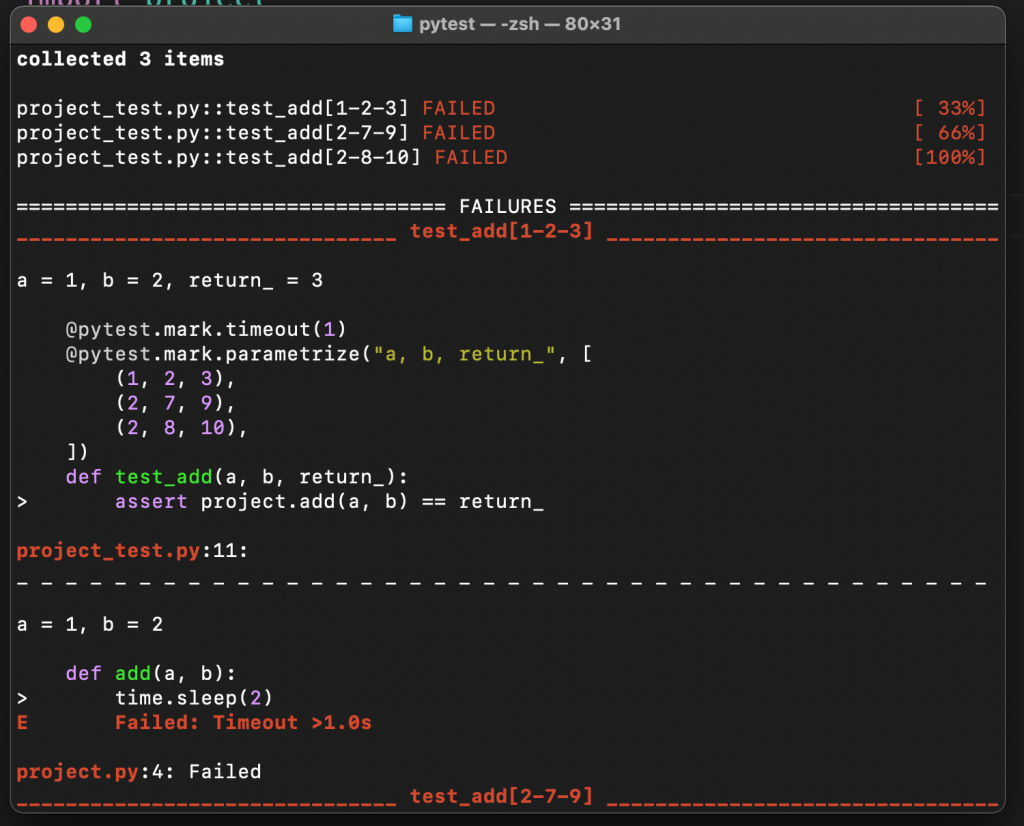Click the test_add[2-7-9] heading at bottom

[x=502, y=797]
